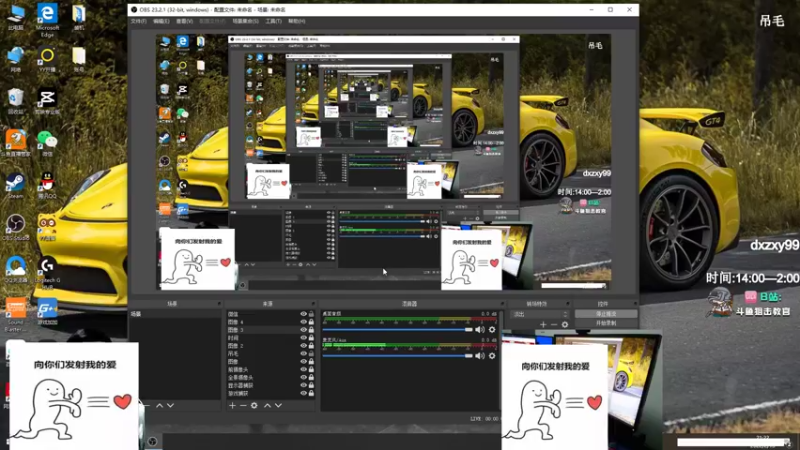Select the 场景 scene entry
Screen dimensions: 800x450
176,314
